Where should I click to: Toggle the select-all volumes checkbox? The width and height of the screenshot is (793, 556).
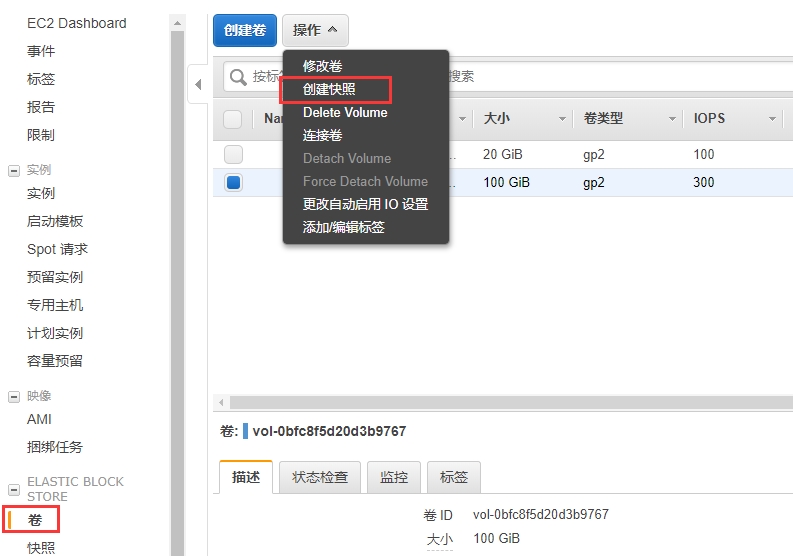(x=233, y=119)
